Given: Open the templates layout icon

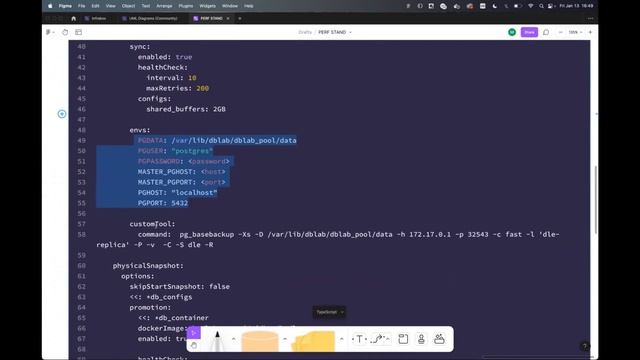Looking at the screenshot, I should (78, 32).
